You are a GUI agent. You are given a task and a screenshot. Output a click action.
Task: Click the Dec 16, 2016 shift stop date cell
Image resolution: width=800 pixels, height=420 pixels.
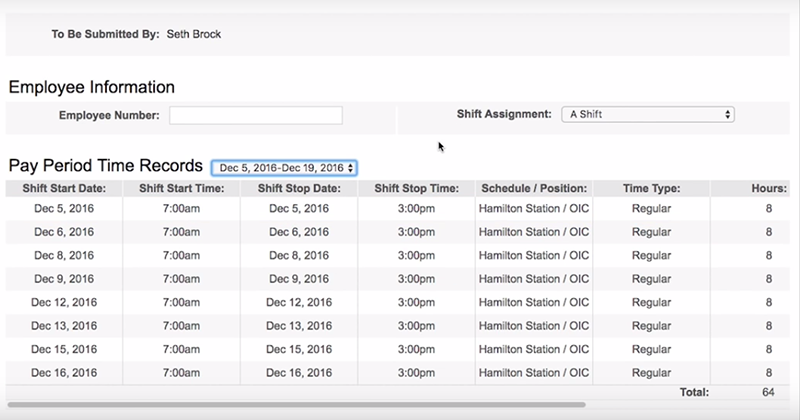pyautogui.click(x=299, y=372)
